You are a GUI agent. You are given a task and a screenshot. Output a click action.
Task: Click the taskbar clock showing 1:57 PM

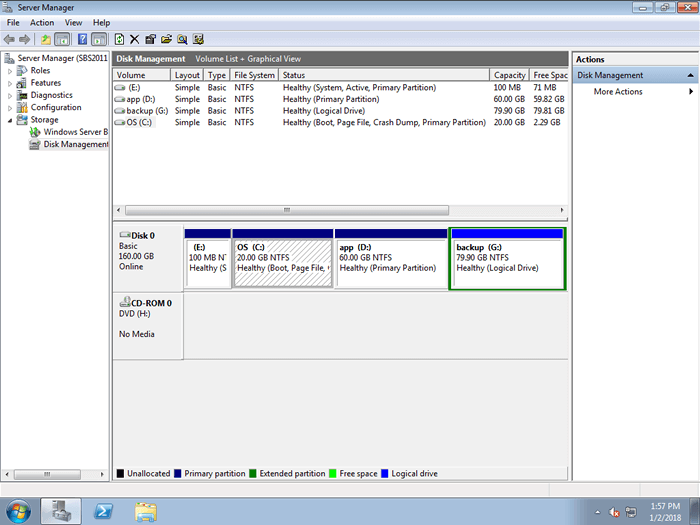pyautogui.click(x=665, y=512)
